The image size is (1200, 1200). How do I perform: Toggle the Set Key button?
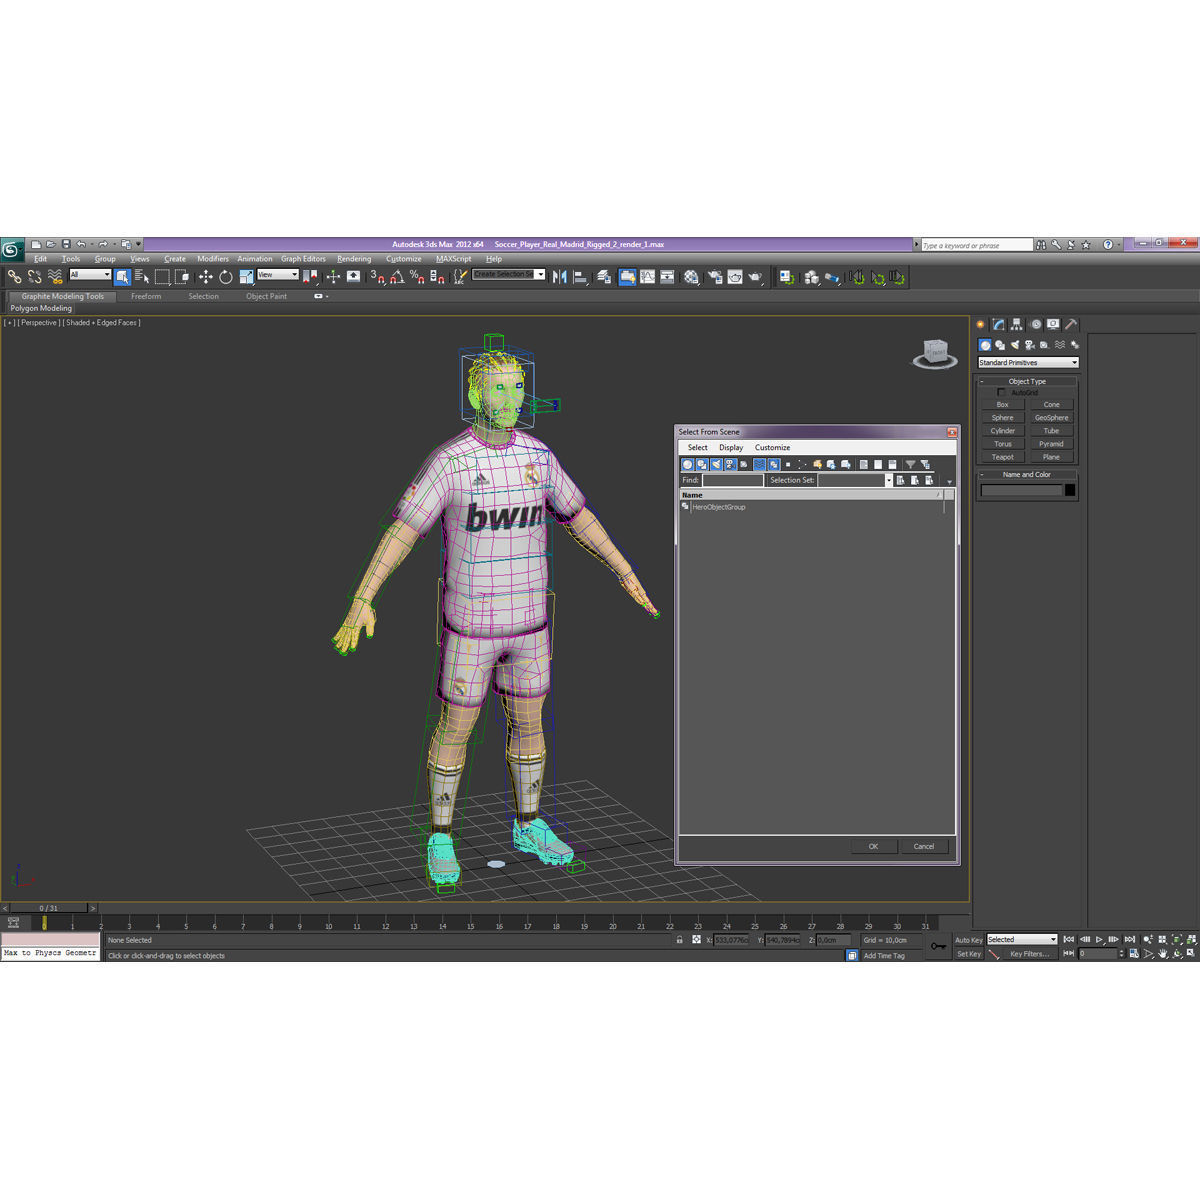click(968, 954)
